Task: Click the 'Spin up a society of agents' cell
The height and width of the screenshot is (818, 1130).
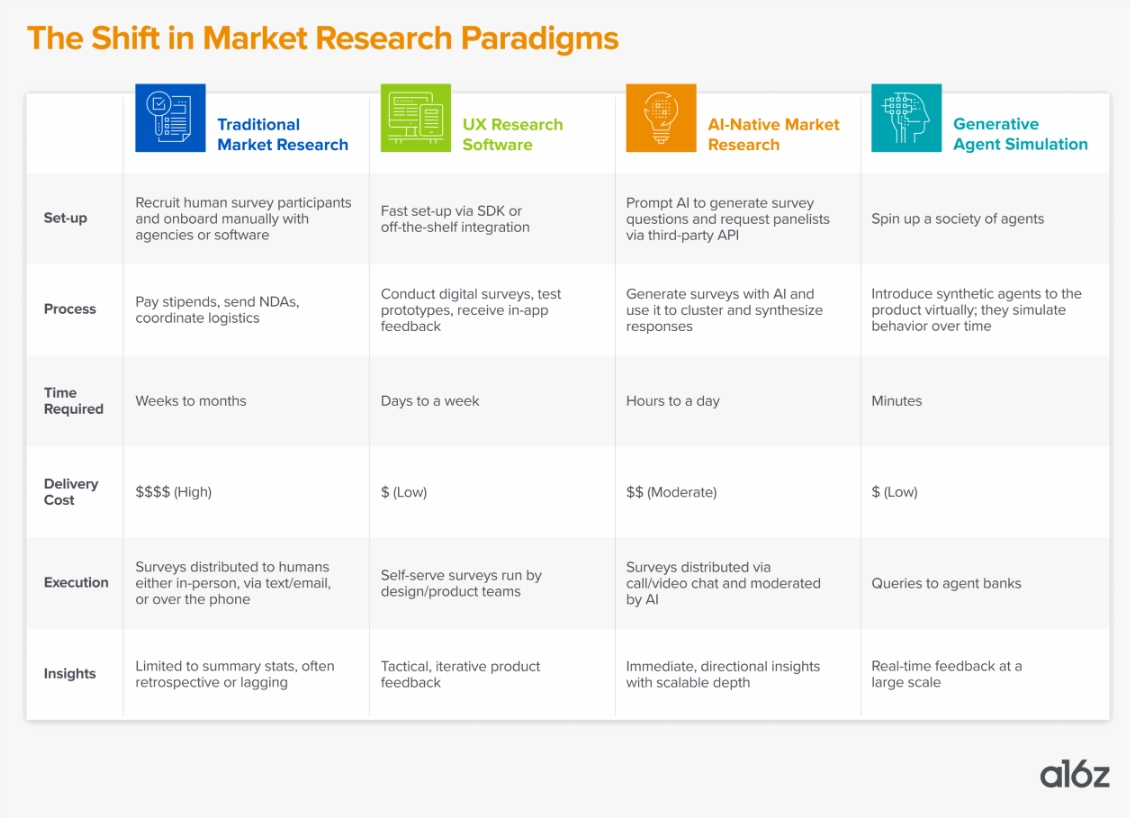Action: click(957, 219)
